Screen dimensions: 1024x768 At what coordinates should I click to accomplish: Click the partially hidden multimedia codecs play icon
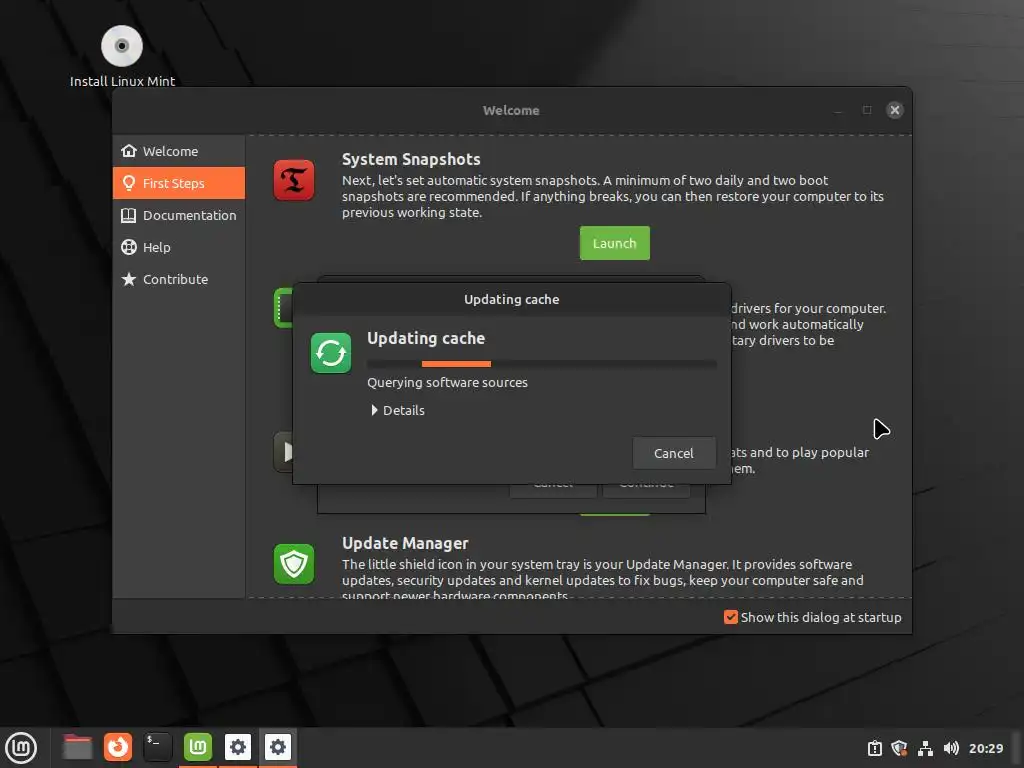click(283, 451)
